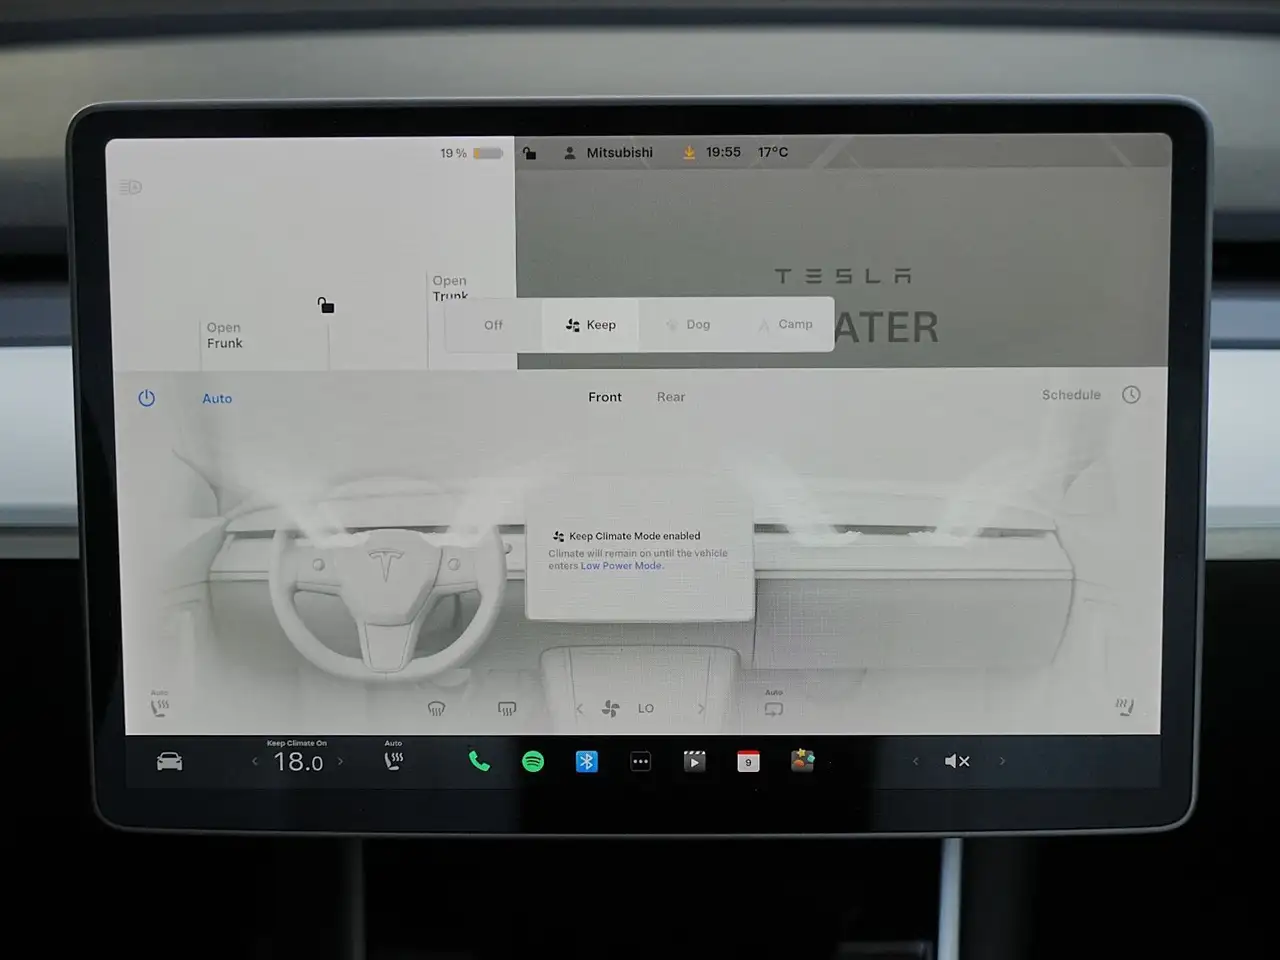The height and width of the screenshot is (960, 1280).
Task: Open the Theater media app
Action: click(694, 762)
